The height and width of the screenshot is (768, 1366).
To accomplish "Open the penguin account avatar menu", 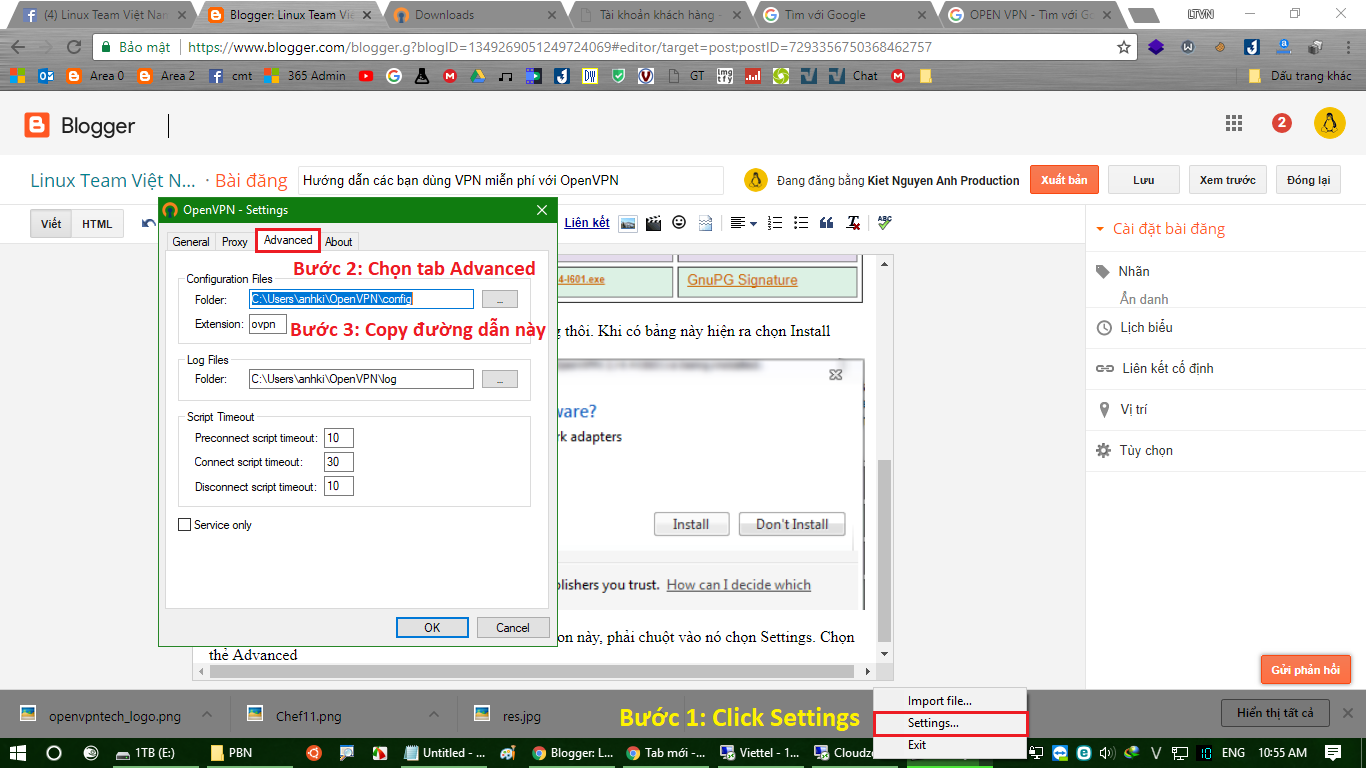I will coord(1330,123).
